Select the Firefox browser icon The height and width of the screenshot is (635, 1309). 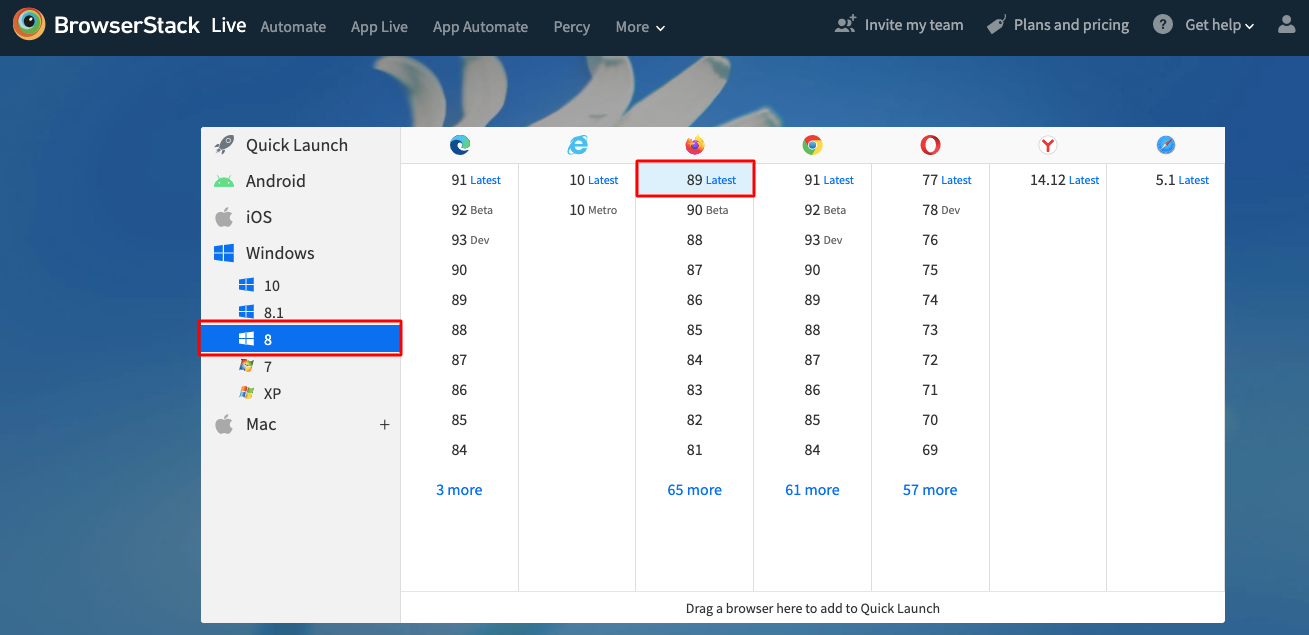[694, 144]
